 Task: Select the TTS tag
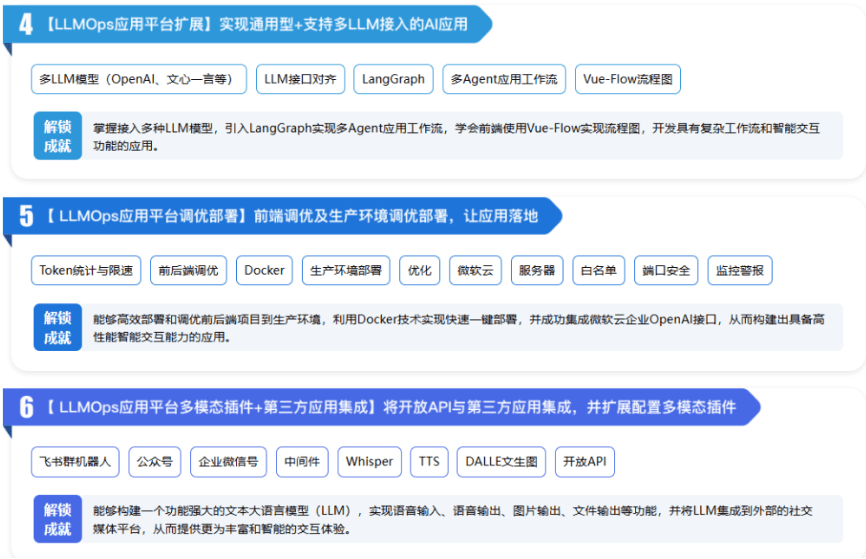click(429, 461)
